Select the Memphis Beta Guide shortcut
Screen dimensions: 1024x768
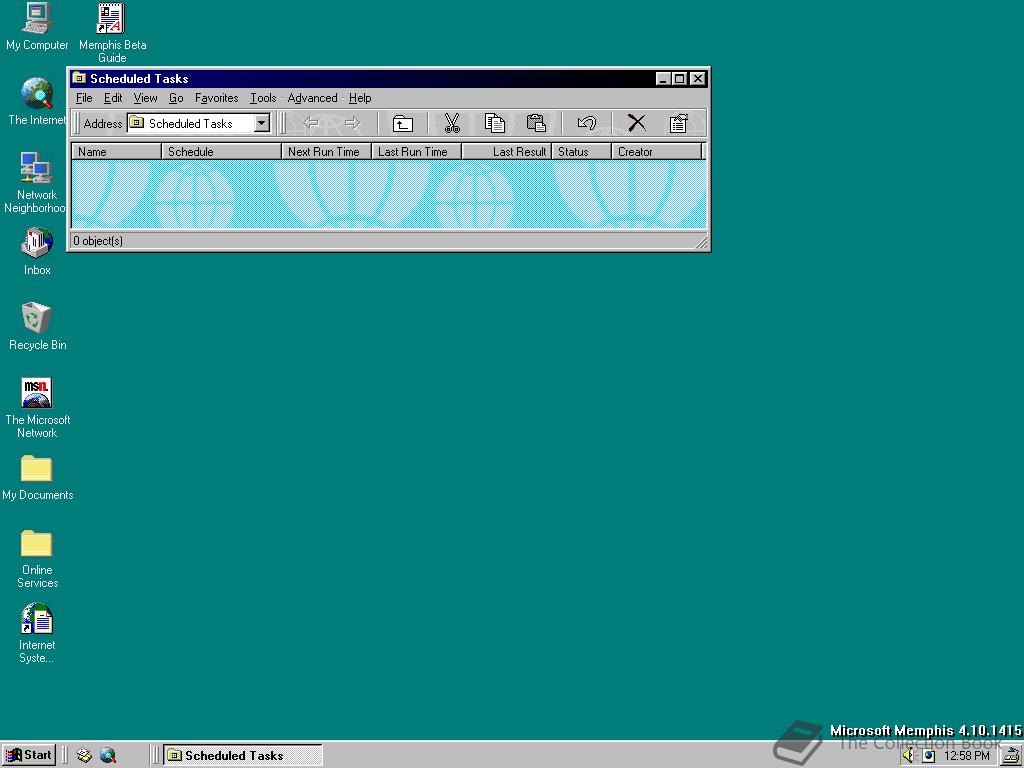point(112,33)
